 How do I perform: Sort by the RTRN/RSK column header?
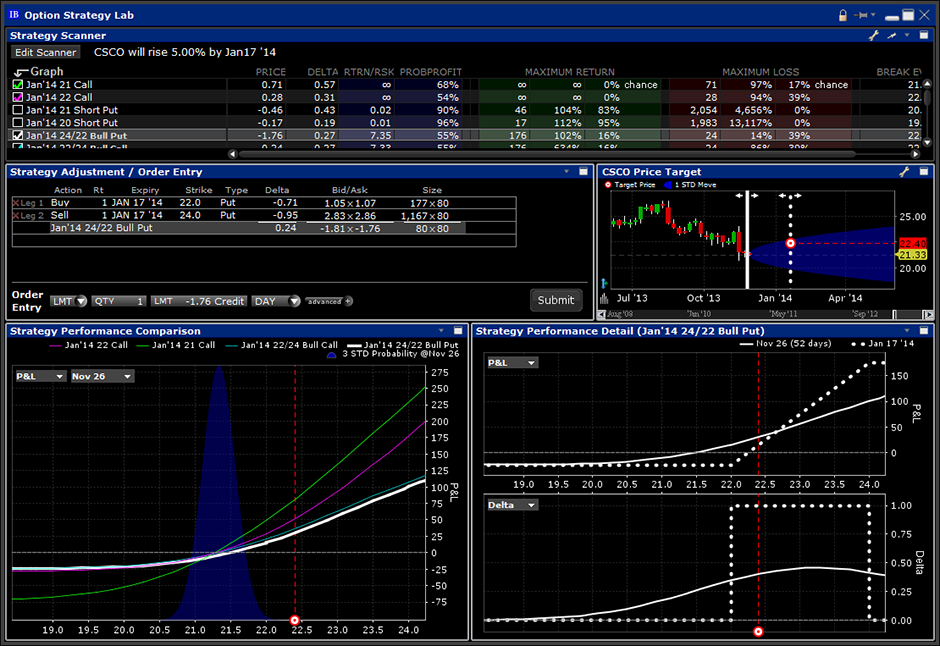pyautogui.click(x=369, y=72)
